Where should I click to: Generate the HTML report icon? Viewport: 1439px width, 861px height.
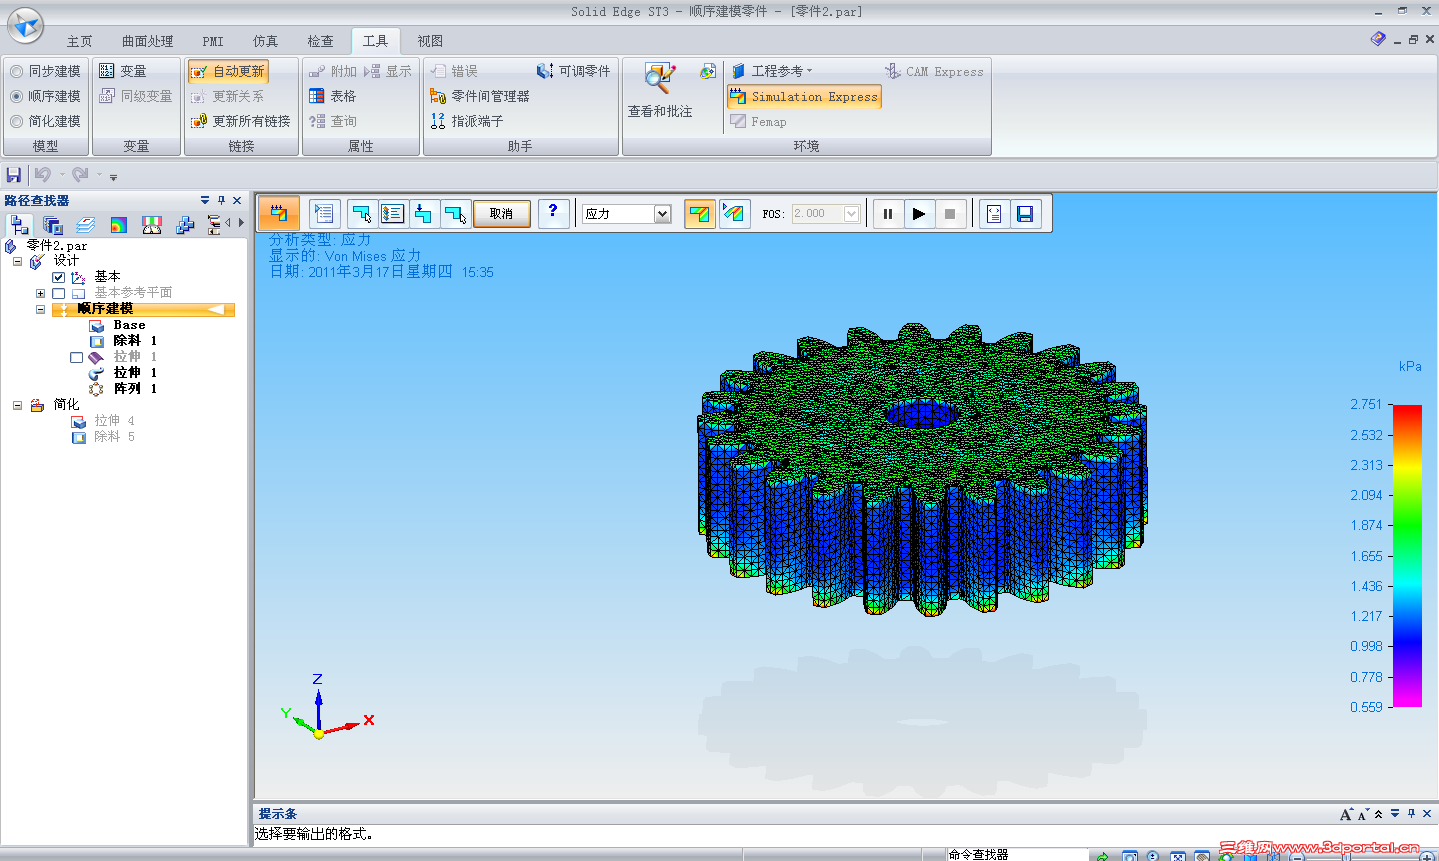click(x=993, y=213)
